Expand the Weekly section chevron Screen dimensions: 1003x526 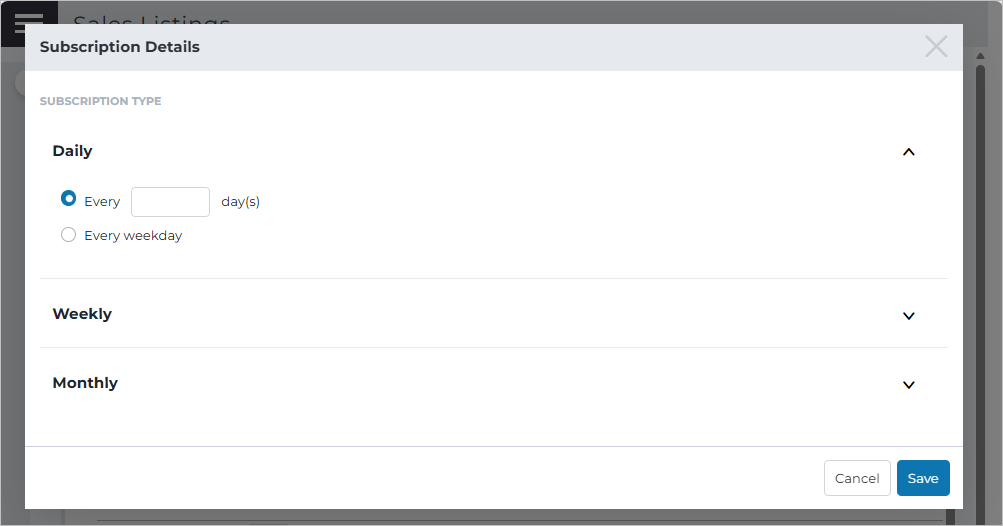(x=908, y=315)
